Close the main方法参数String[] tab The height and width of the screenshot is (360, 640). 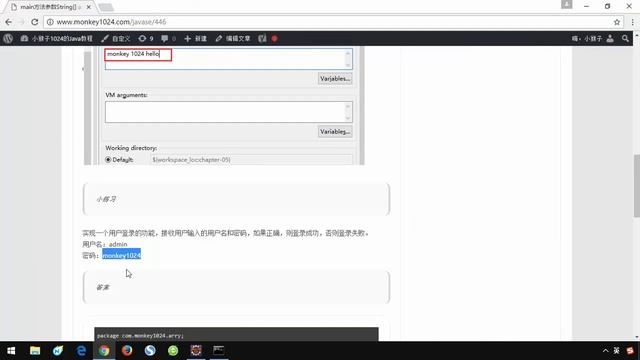pos(89,7)
